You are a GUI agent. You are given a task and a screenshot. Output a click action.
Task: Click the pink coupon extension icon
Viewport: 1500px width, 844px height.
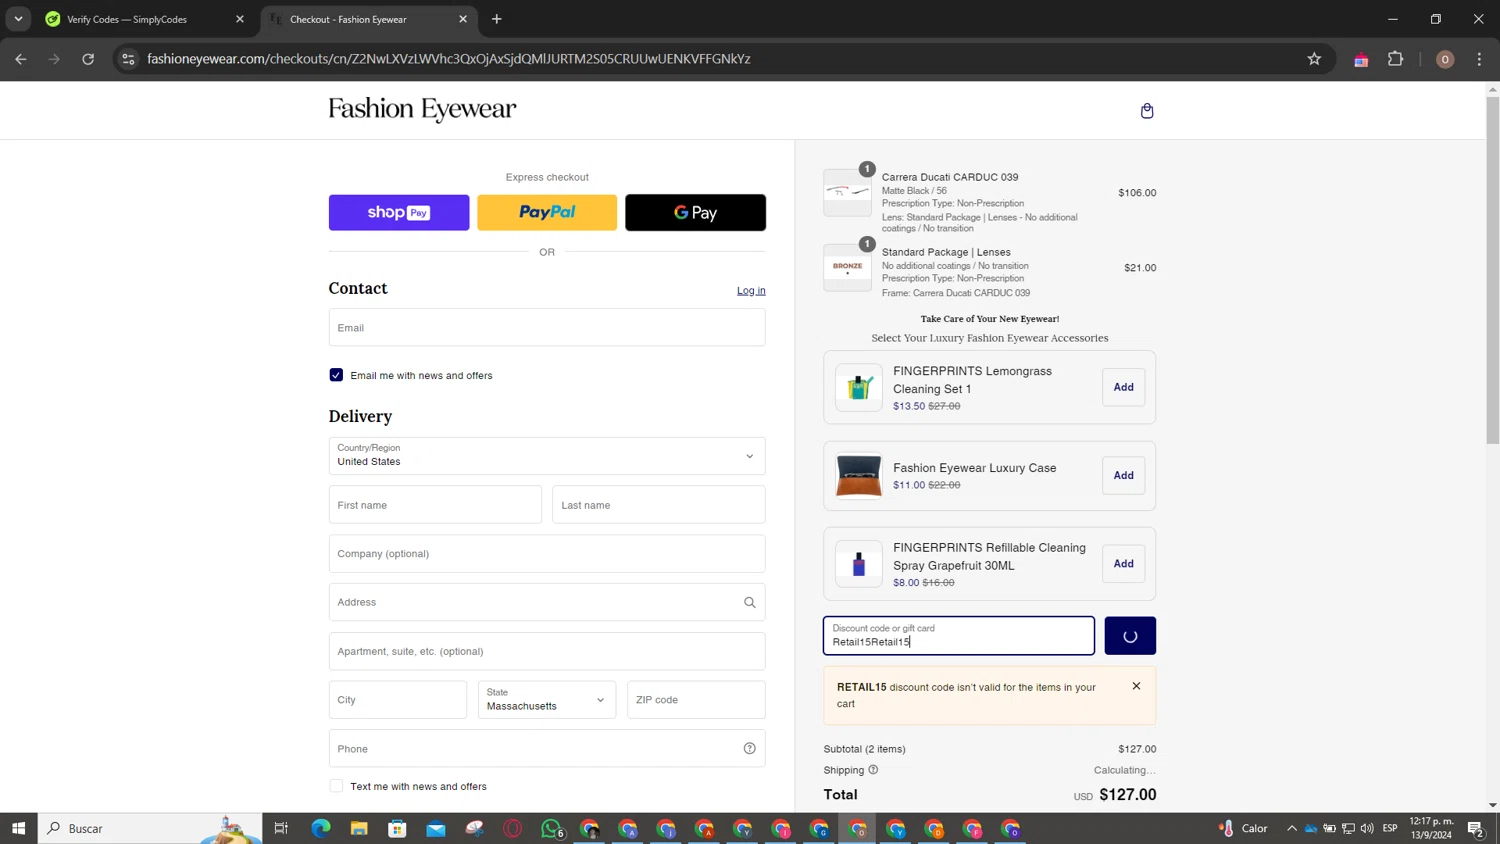(1361, 60)
